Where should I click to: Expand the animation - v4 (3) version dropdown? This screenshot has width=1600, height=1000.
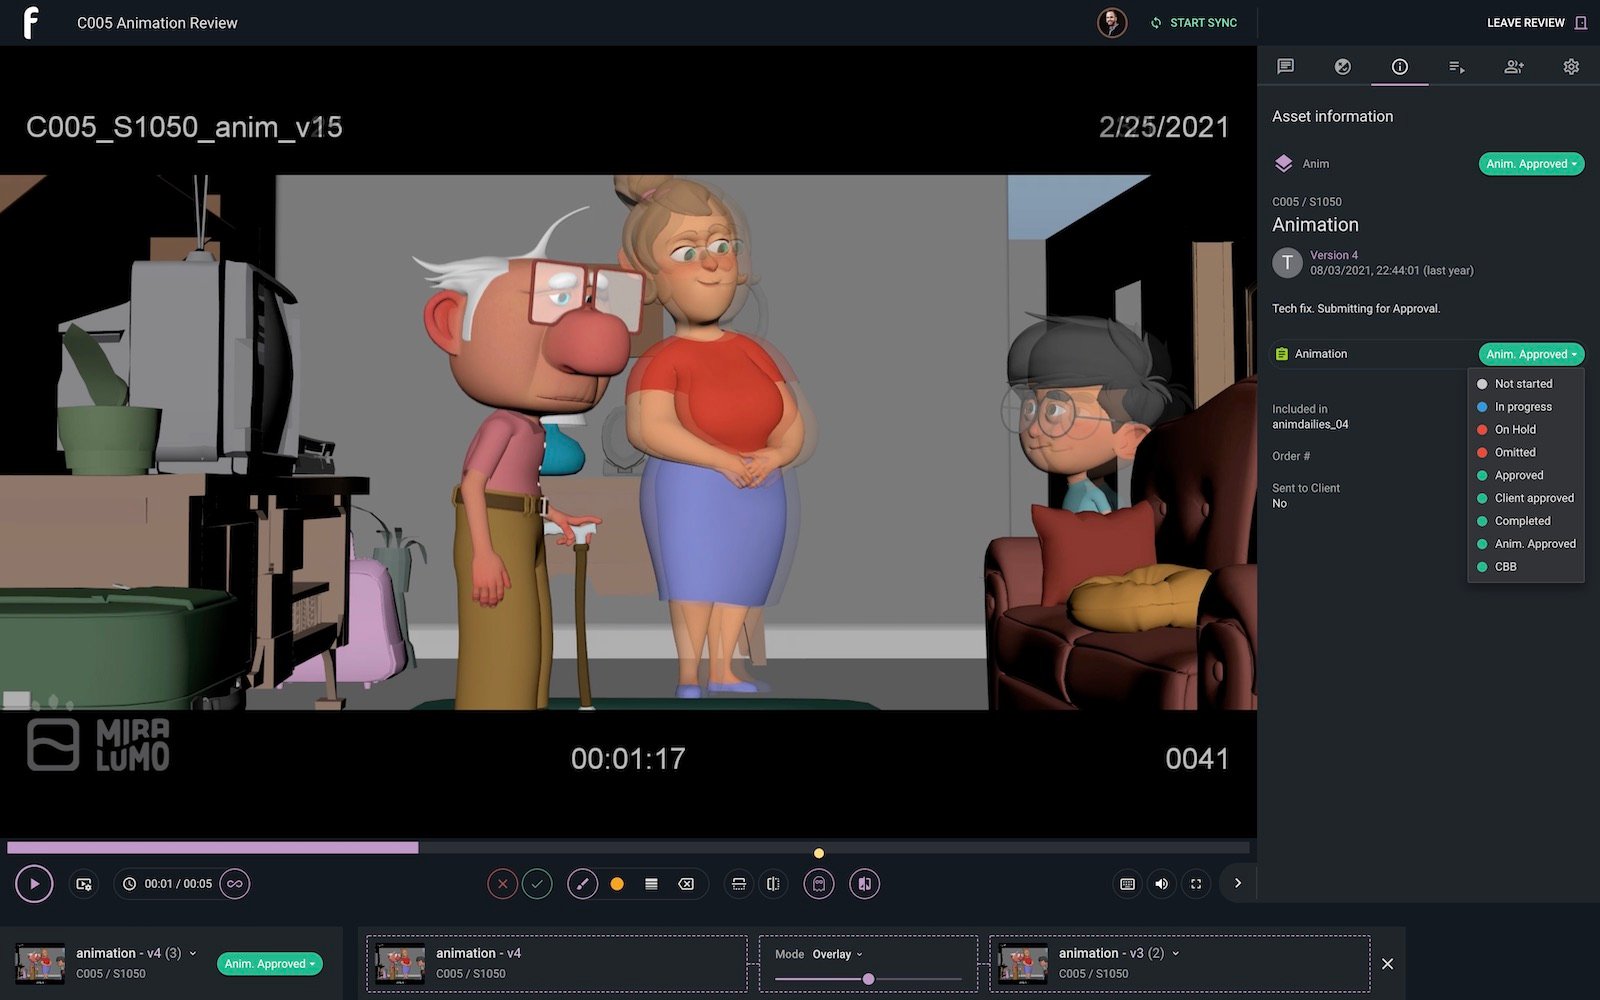click(x=193, y=954)
